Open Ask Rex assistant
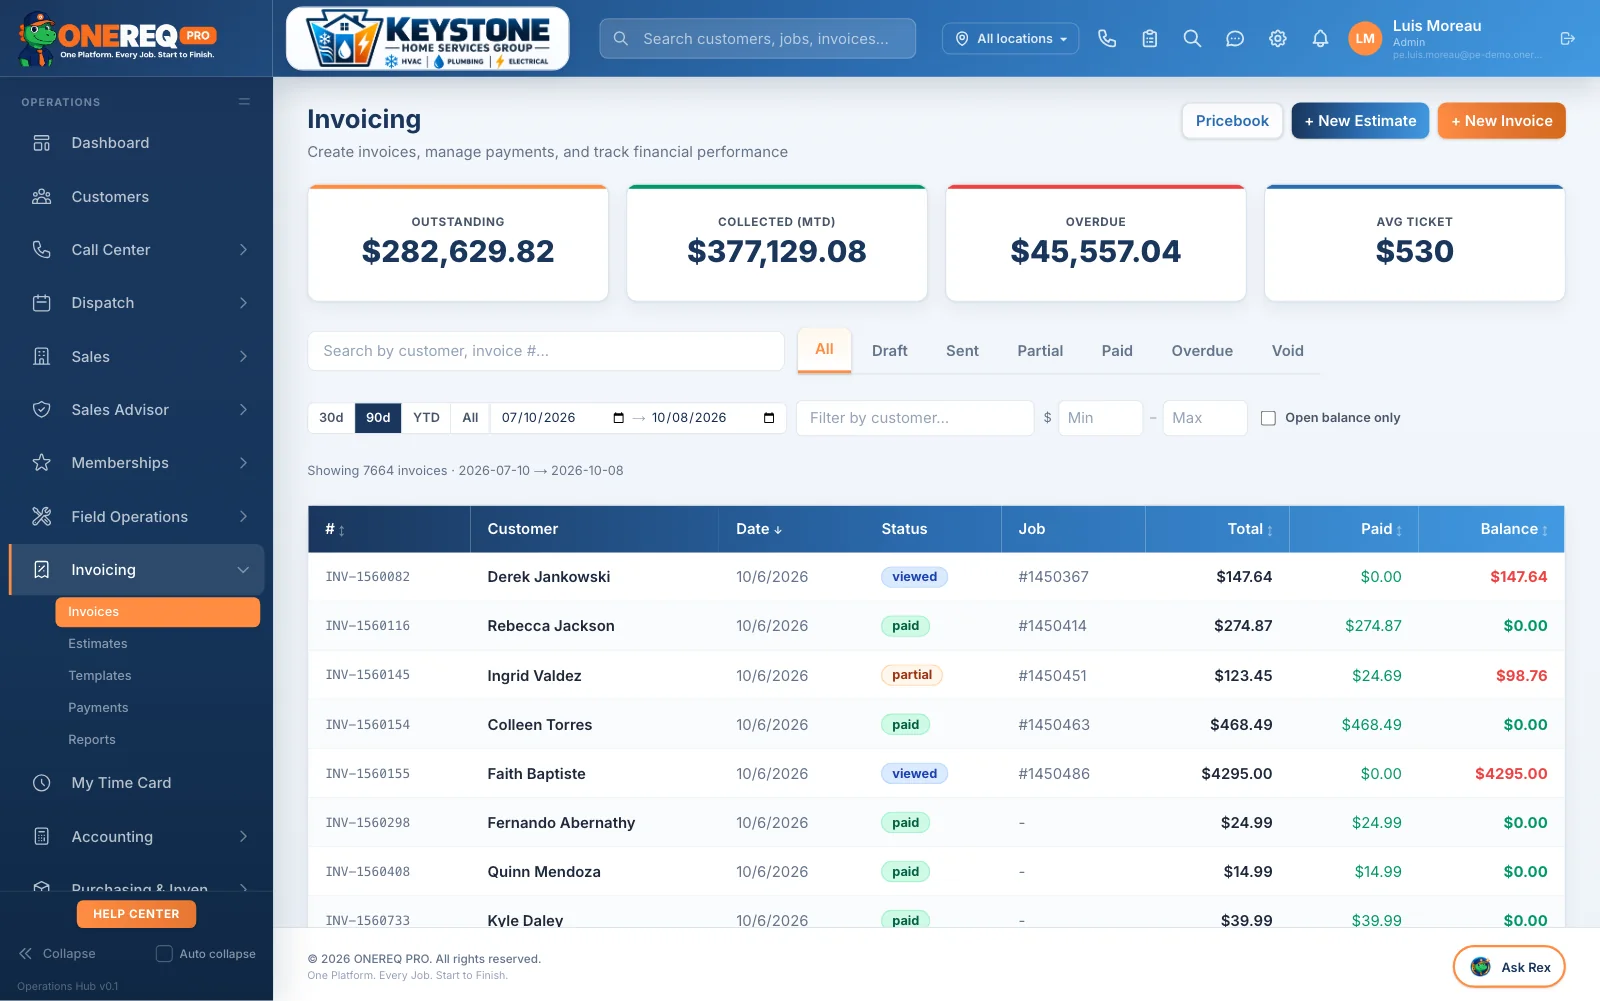The height and width of the screenshot is (1001, 1600). (1509, 967)
